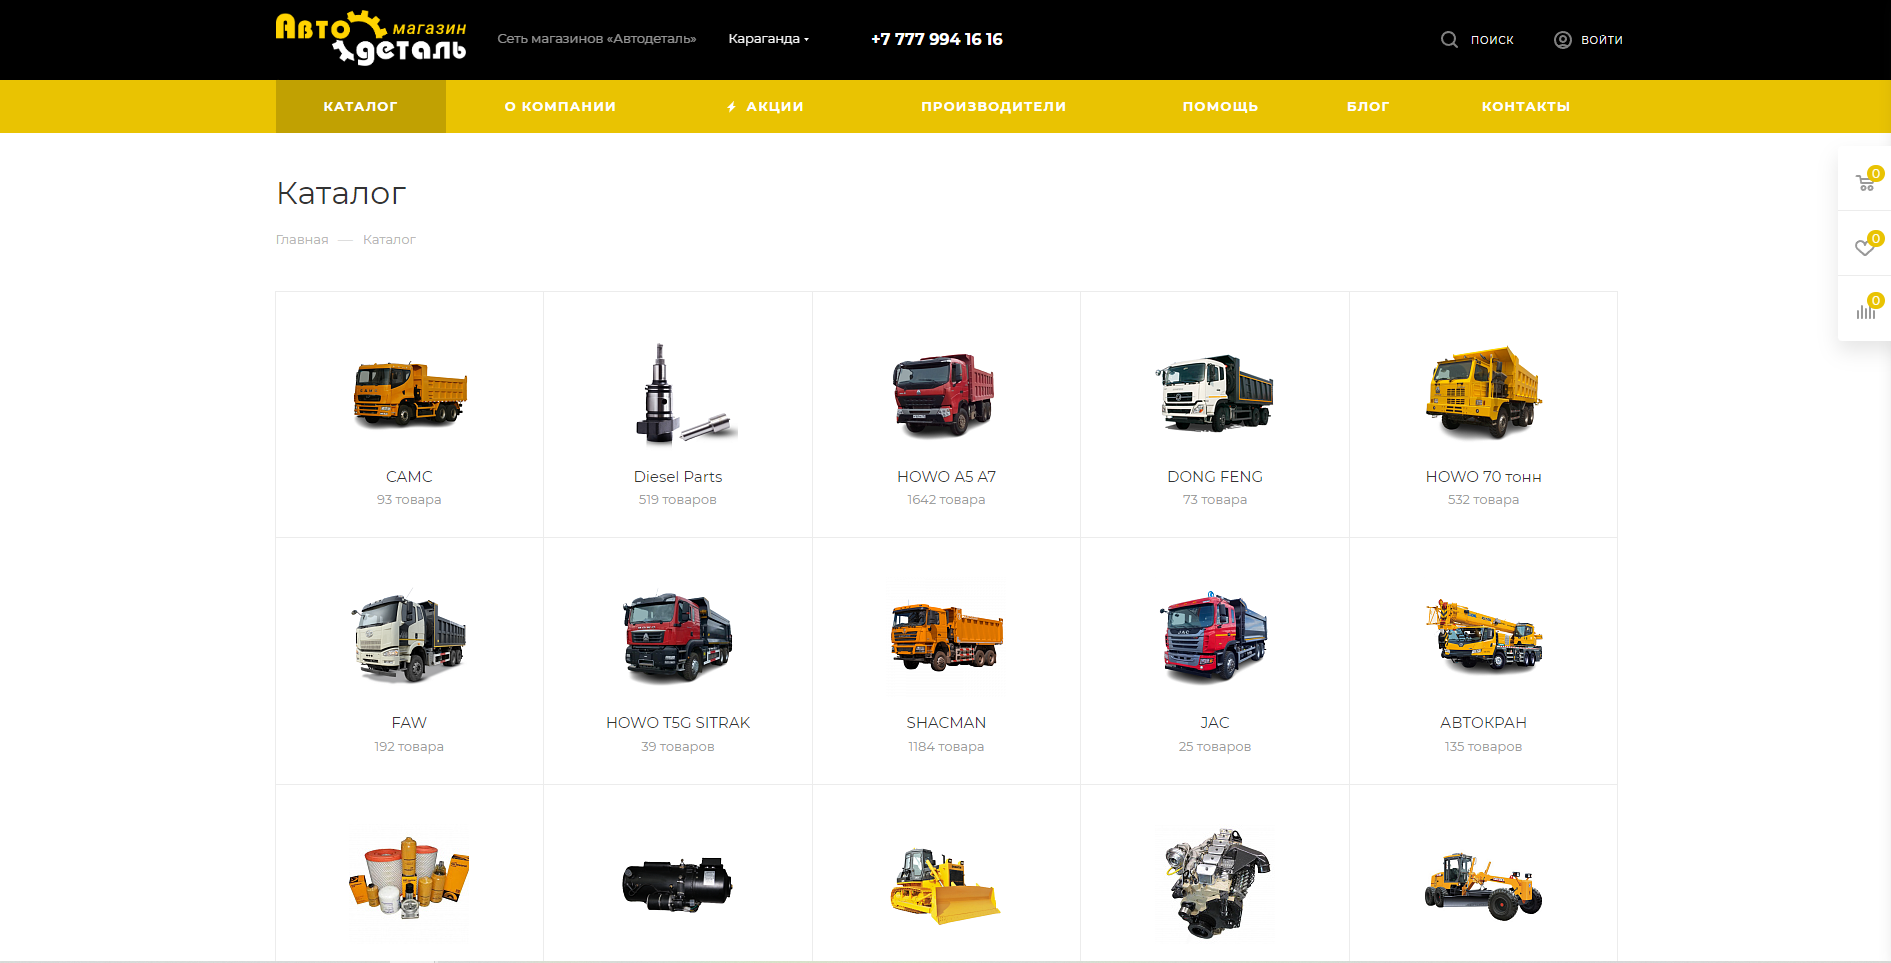1891x963 pixels.
Task: Click the '1642 товара' count text
Action: coord(946,500)
